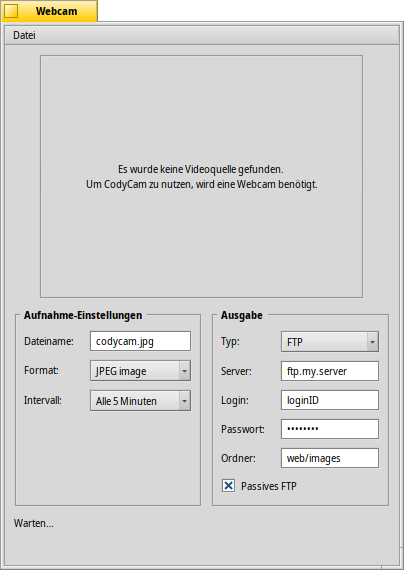Click the yellow window close square icon
Image resolution: width=404 pixels, height=570 pixels.
coord(11,11)
